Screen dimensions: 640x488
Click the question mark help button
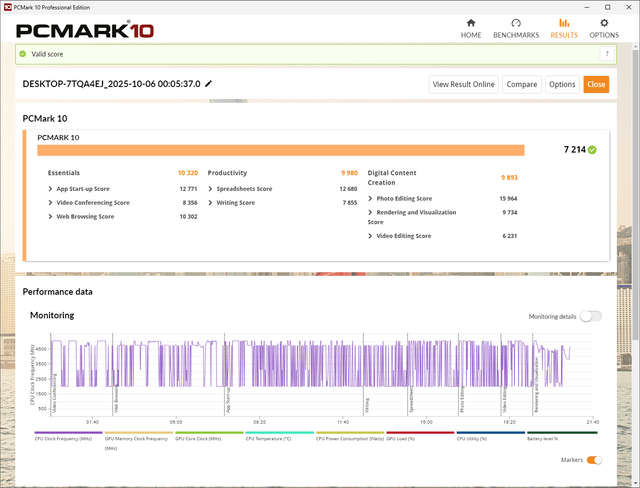(x=607, y=54)
